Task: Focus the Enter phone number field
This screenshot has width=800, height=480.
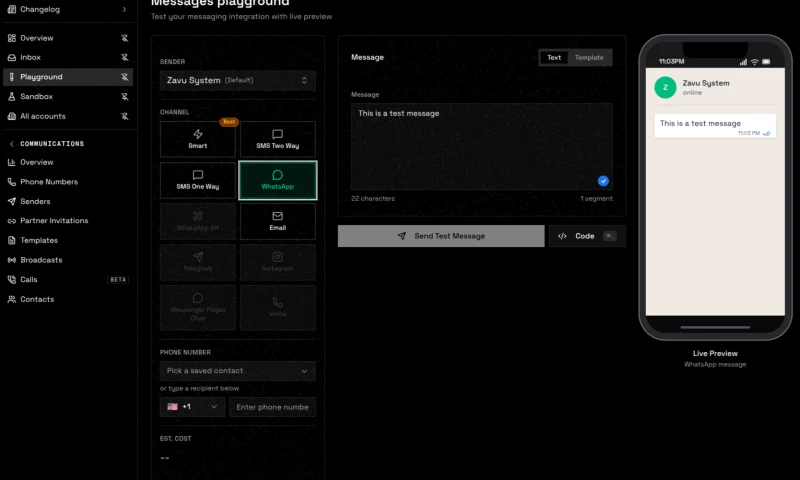Action: click(272, 407)
